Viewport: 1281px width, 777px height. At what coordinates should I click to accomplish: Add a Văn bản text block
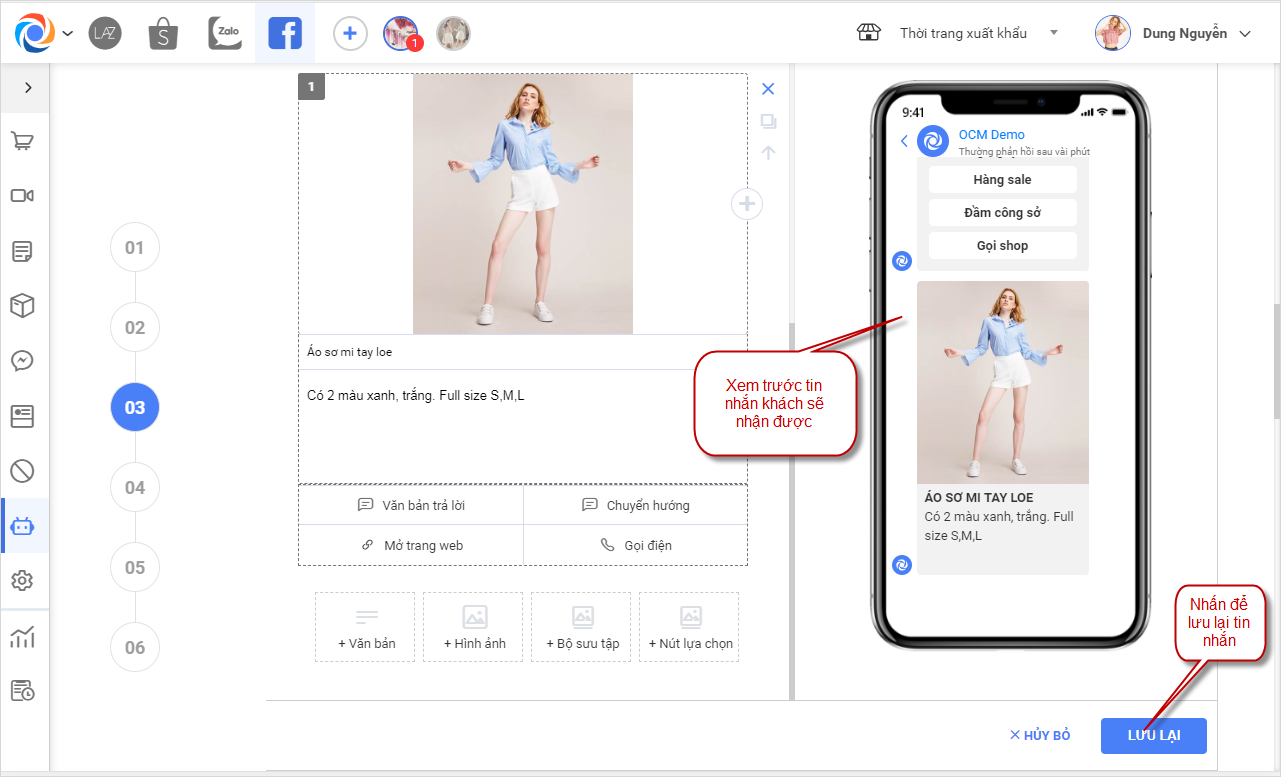click(x=365, y=627)
